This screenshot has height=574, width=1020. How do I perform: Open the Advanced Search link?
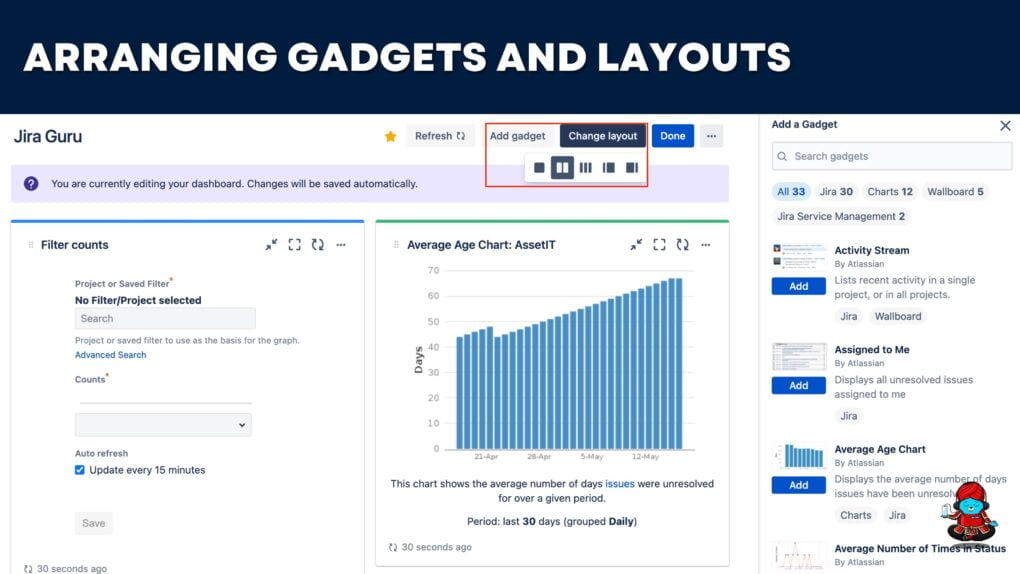(x=111, y=355)
